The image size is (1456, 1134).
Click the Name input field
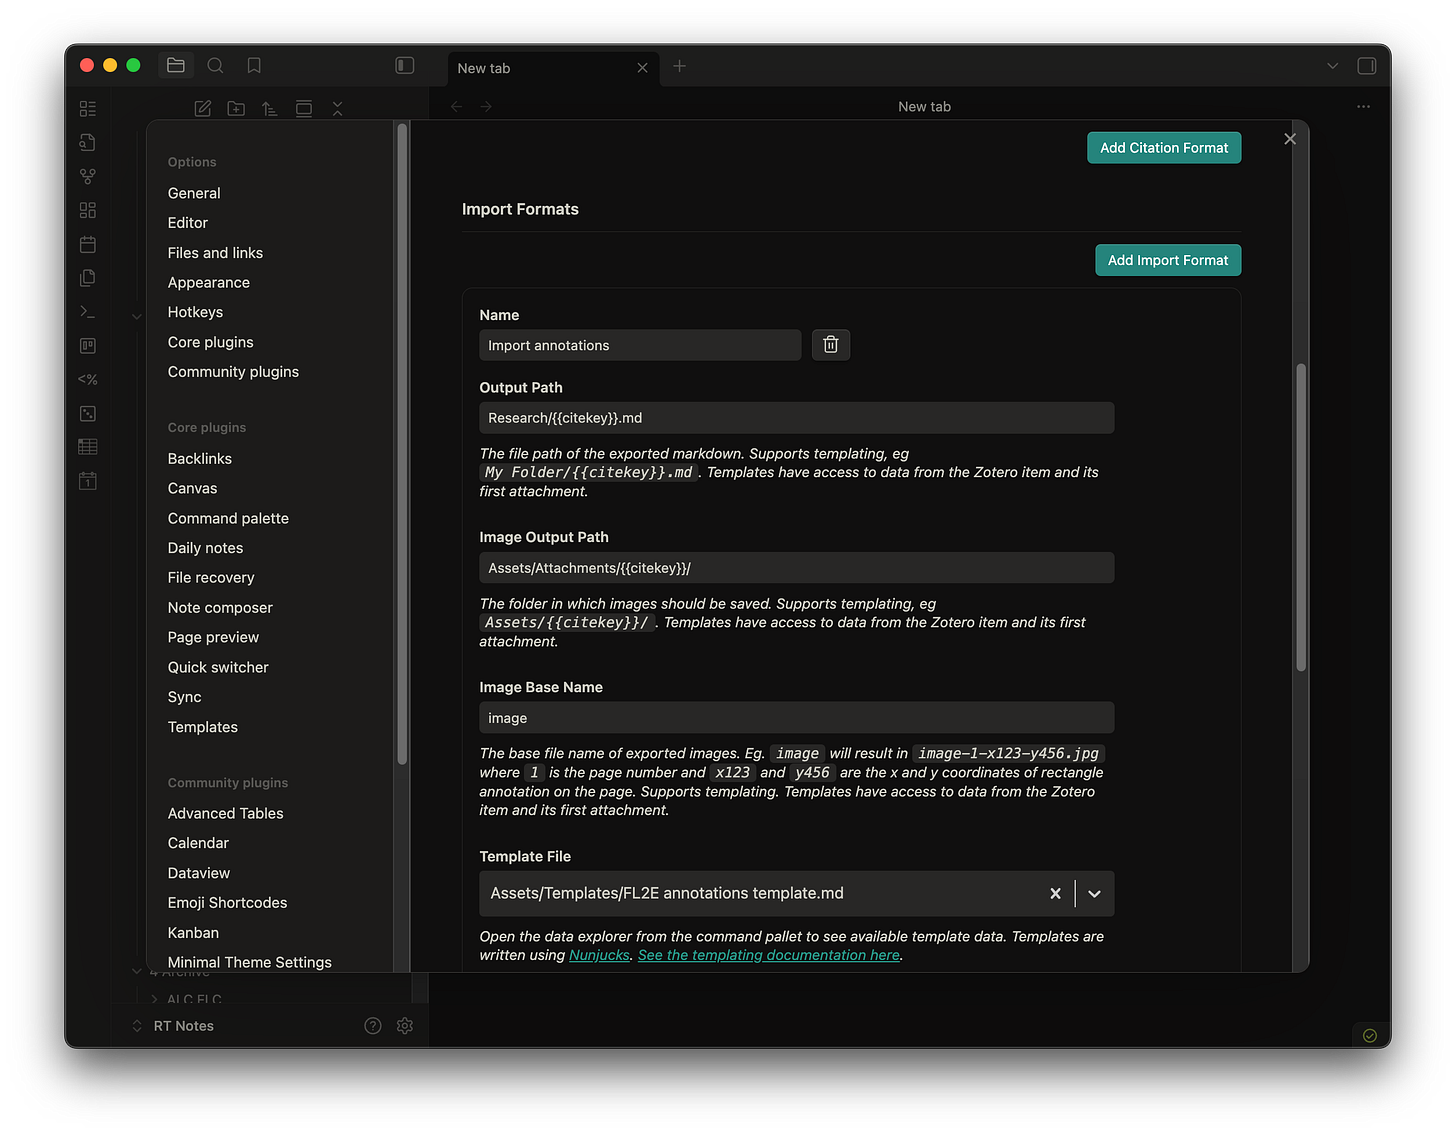(x=640, y=345)
